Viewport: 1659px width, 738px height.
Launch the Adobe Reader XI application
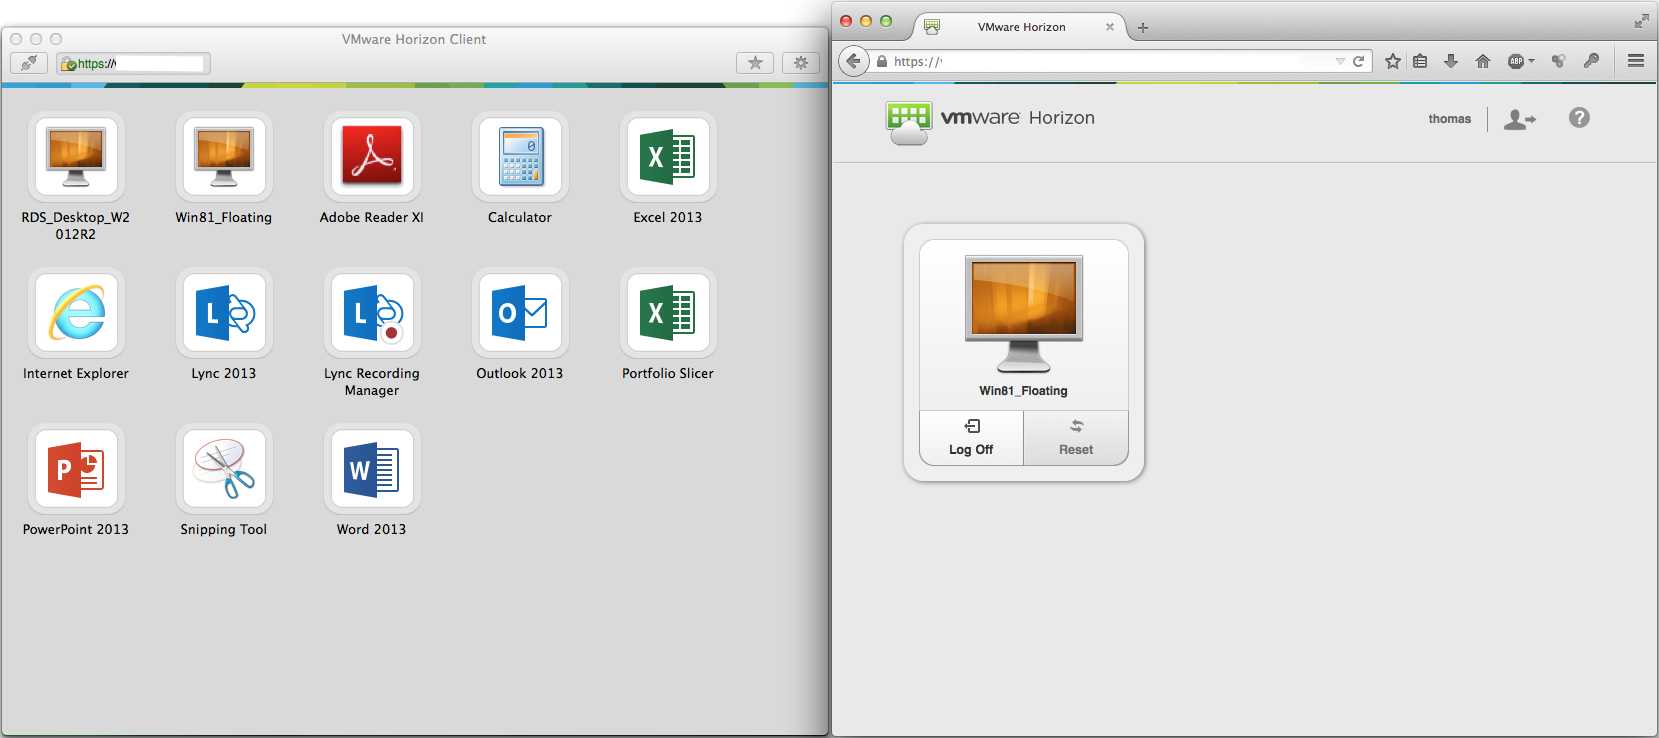click(x=371, y=157)
